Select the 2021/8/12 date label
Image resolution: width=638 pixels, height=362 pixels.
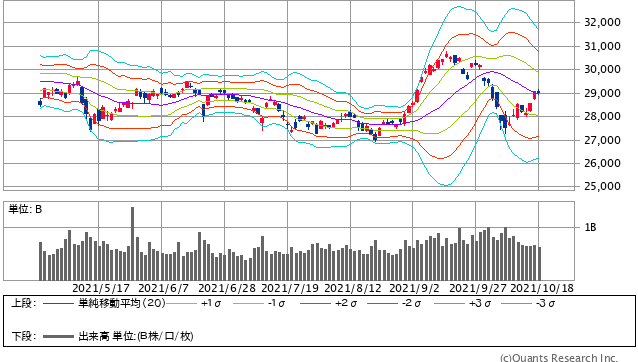tap(353, 288)
